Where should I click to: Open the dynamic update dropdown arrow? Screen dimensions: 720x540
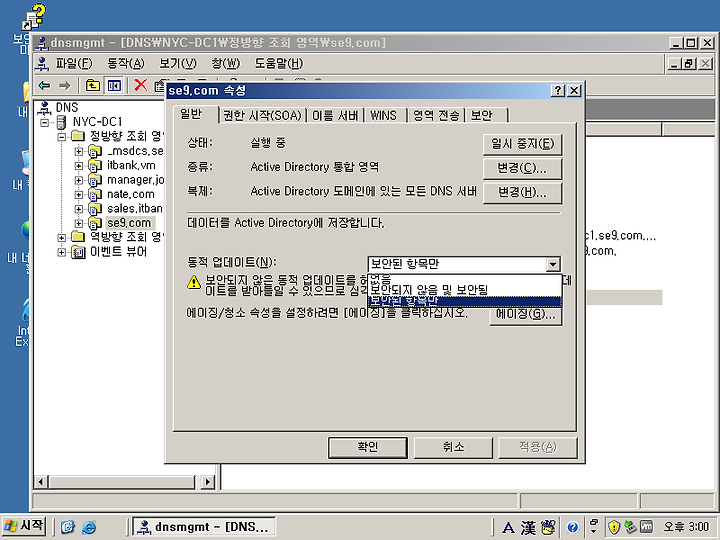pos(553,264)
